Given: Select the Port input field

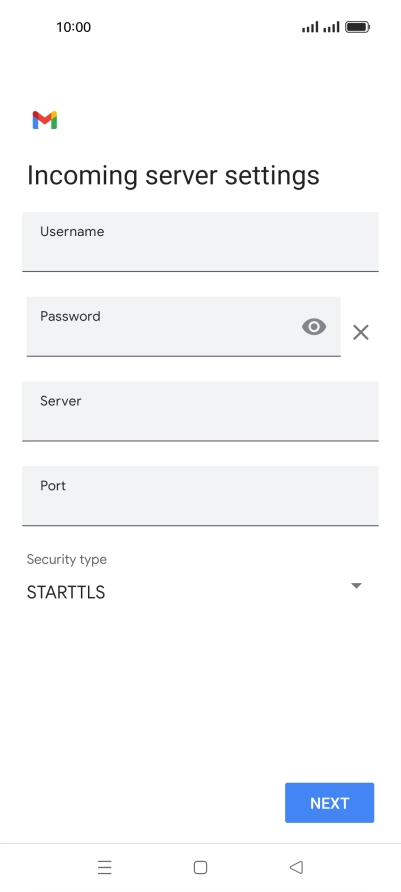Looking at the screenshot, I should (x=200, y=496).
